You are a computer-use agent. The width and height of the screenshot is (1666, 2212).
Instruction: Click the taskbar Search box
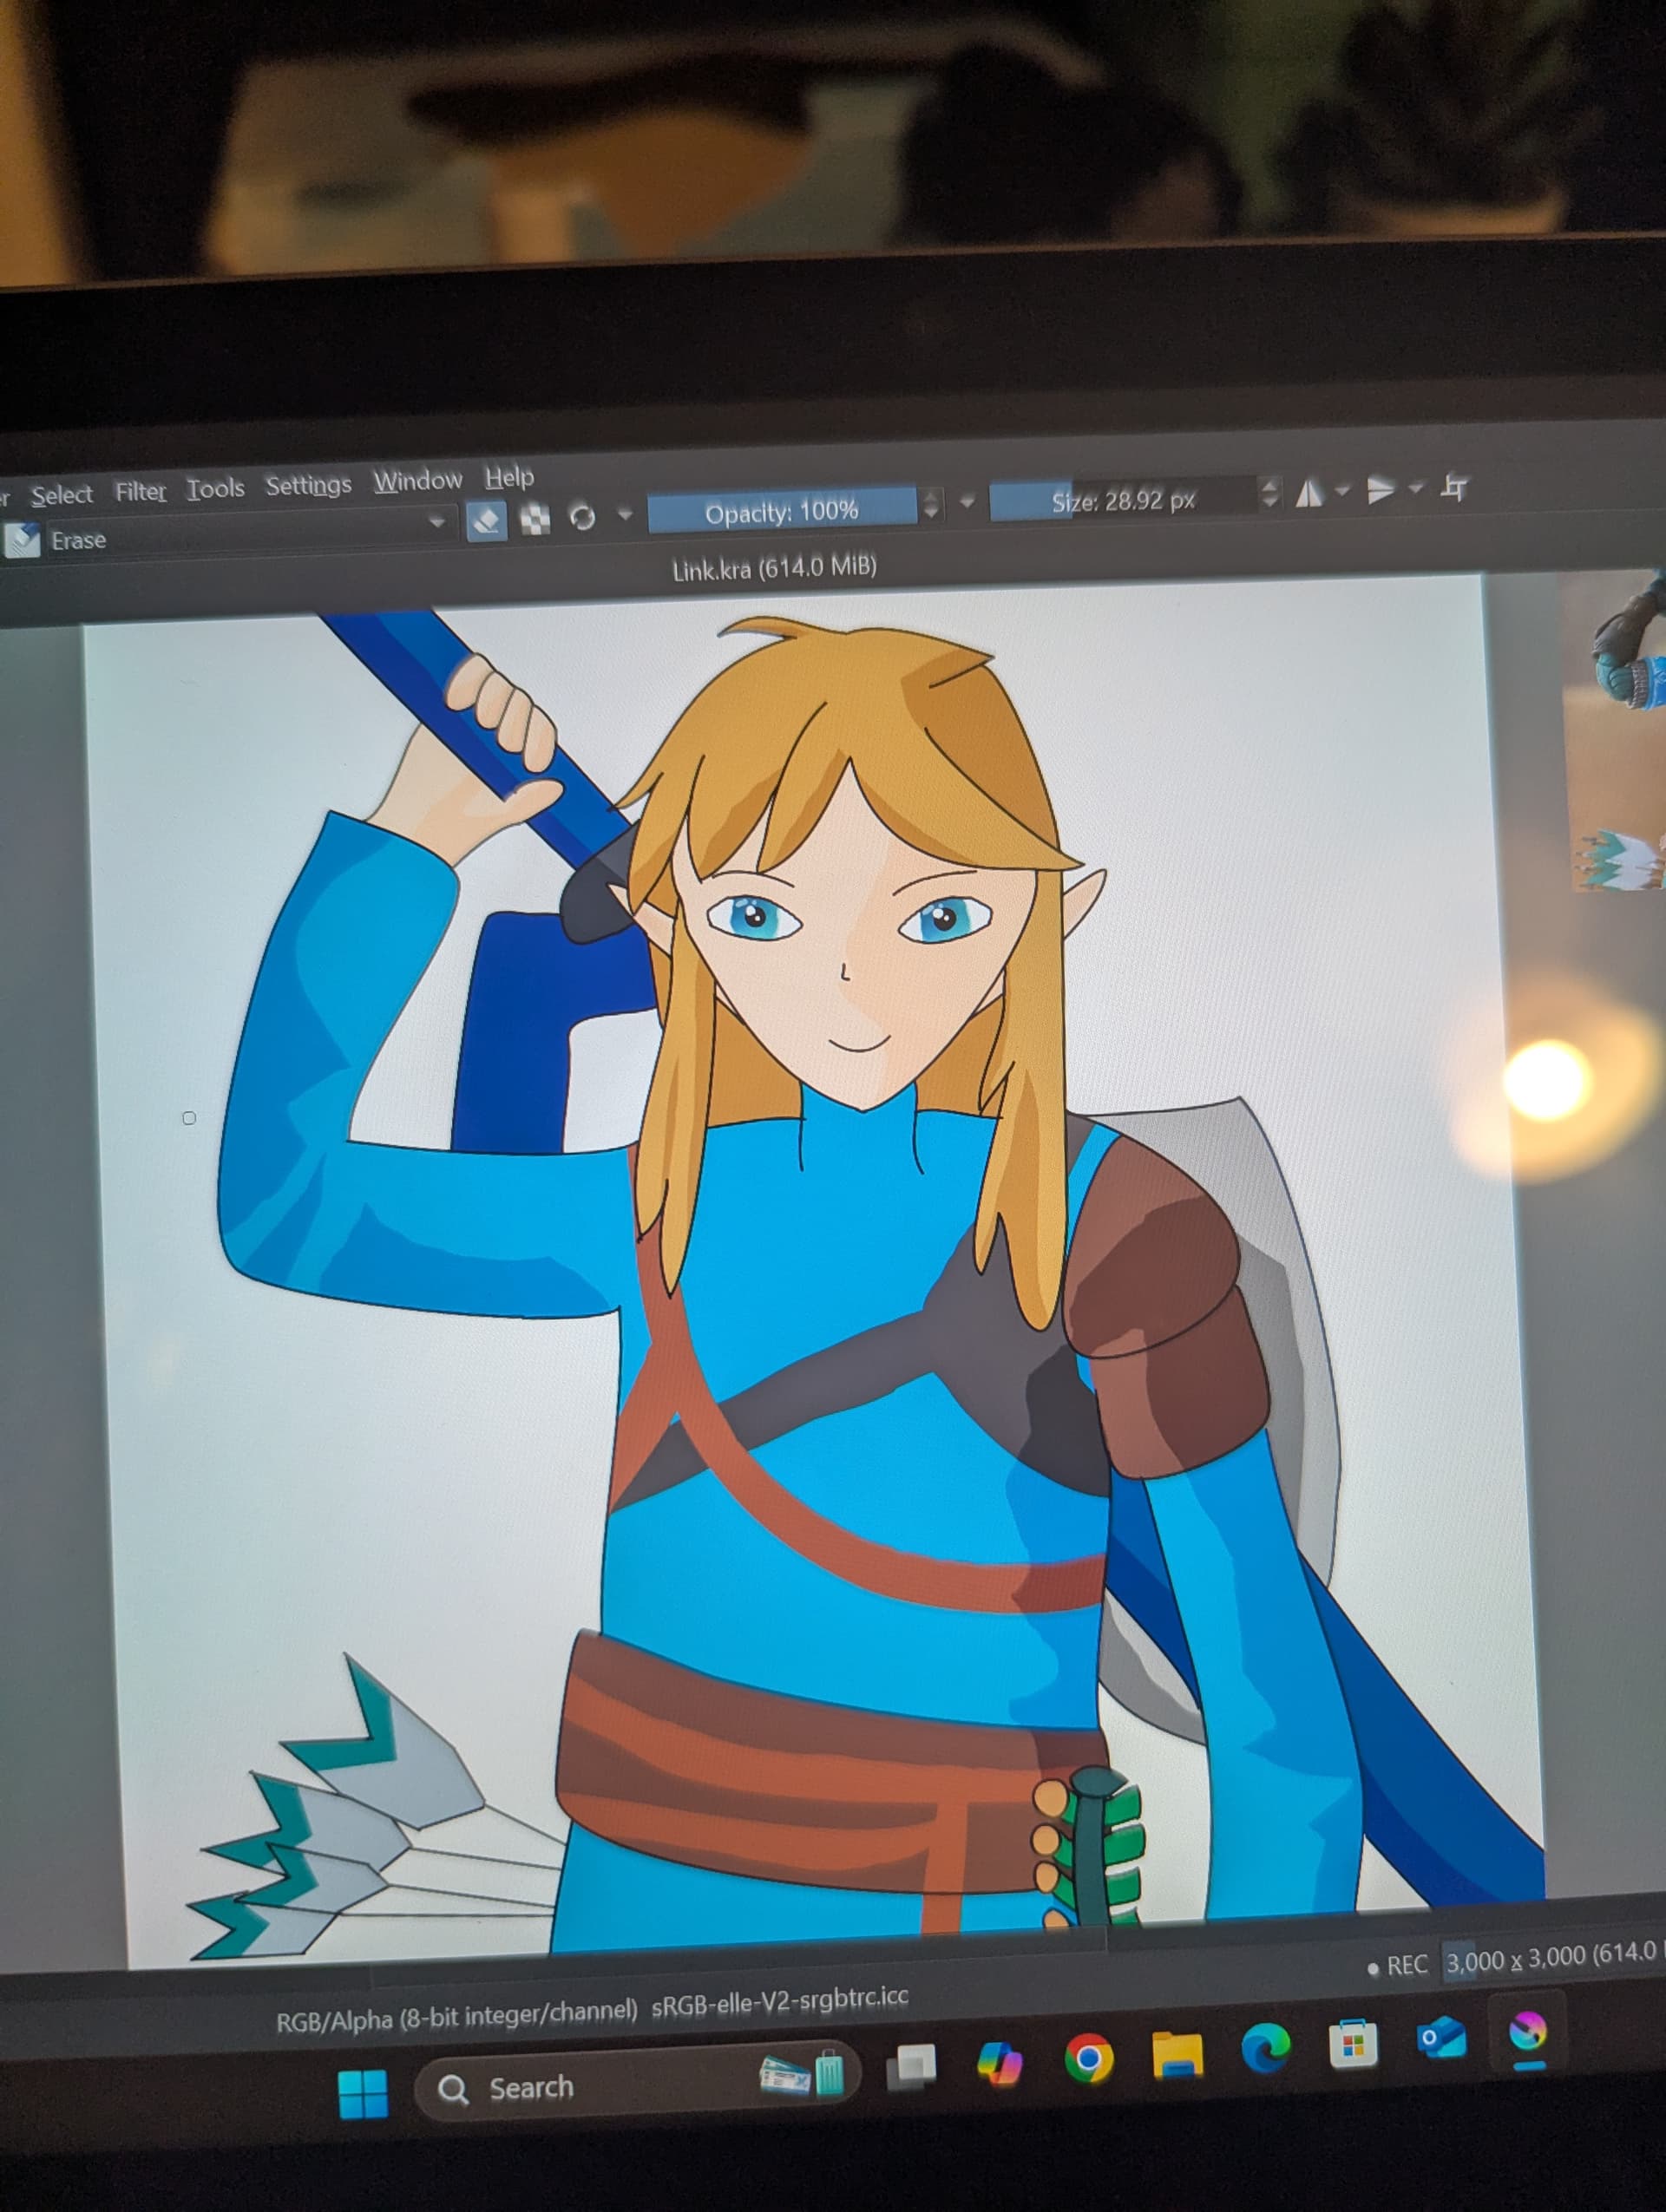pyautogui.click(x=636, y=2083)
